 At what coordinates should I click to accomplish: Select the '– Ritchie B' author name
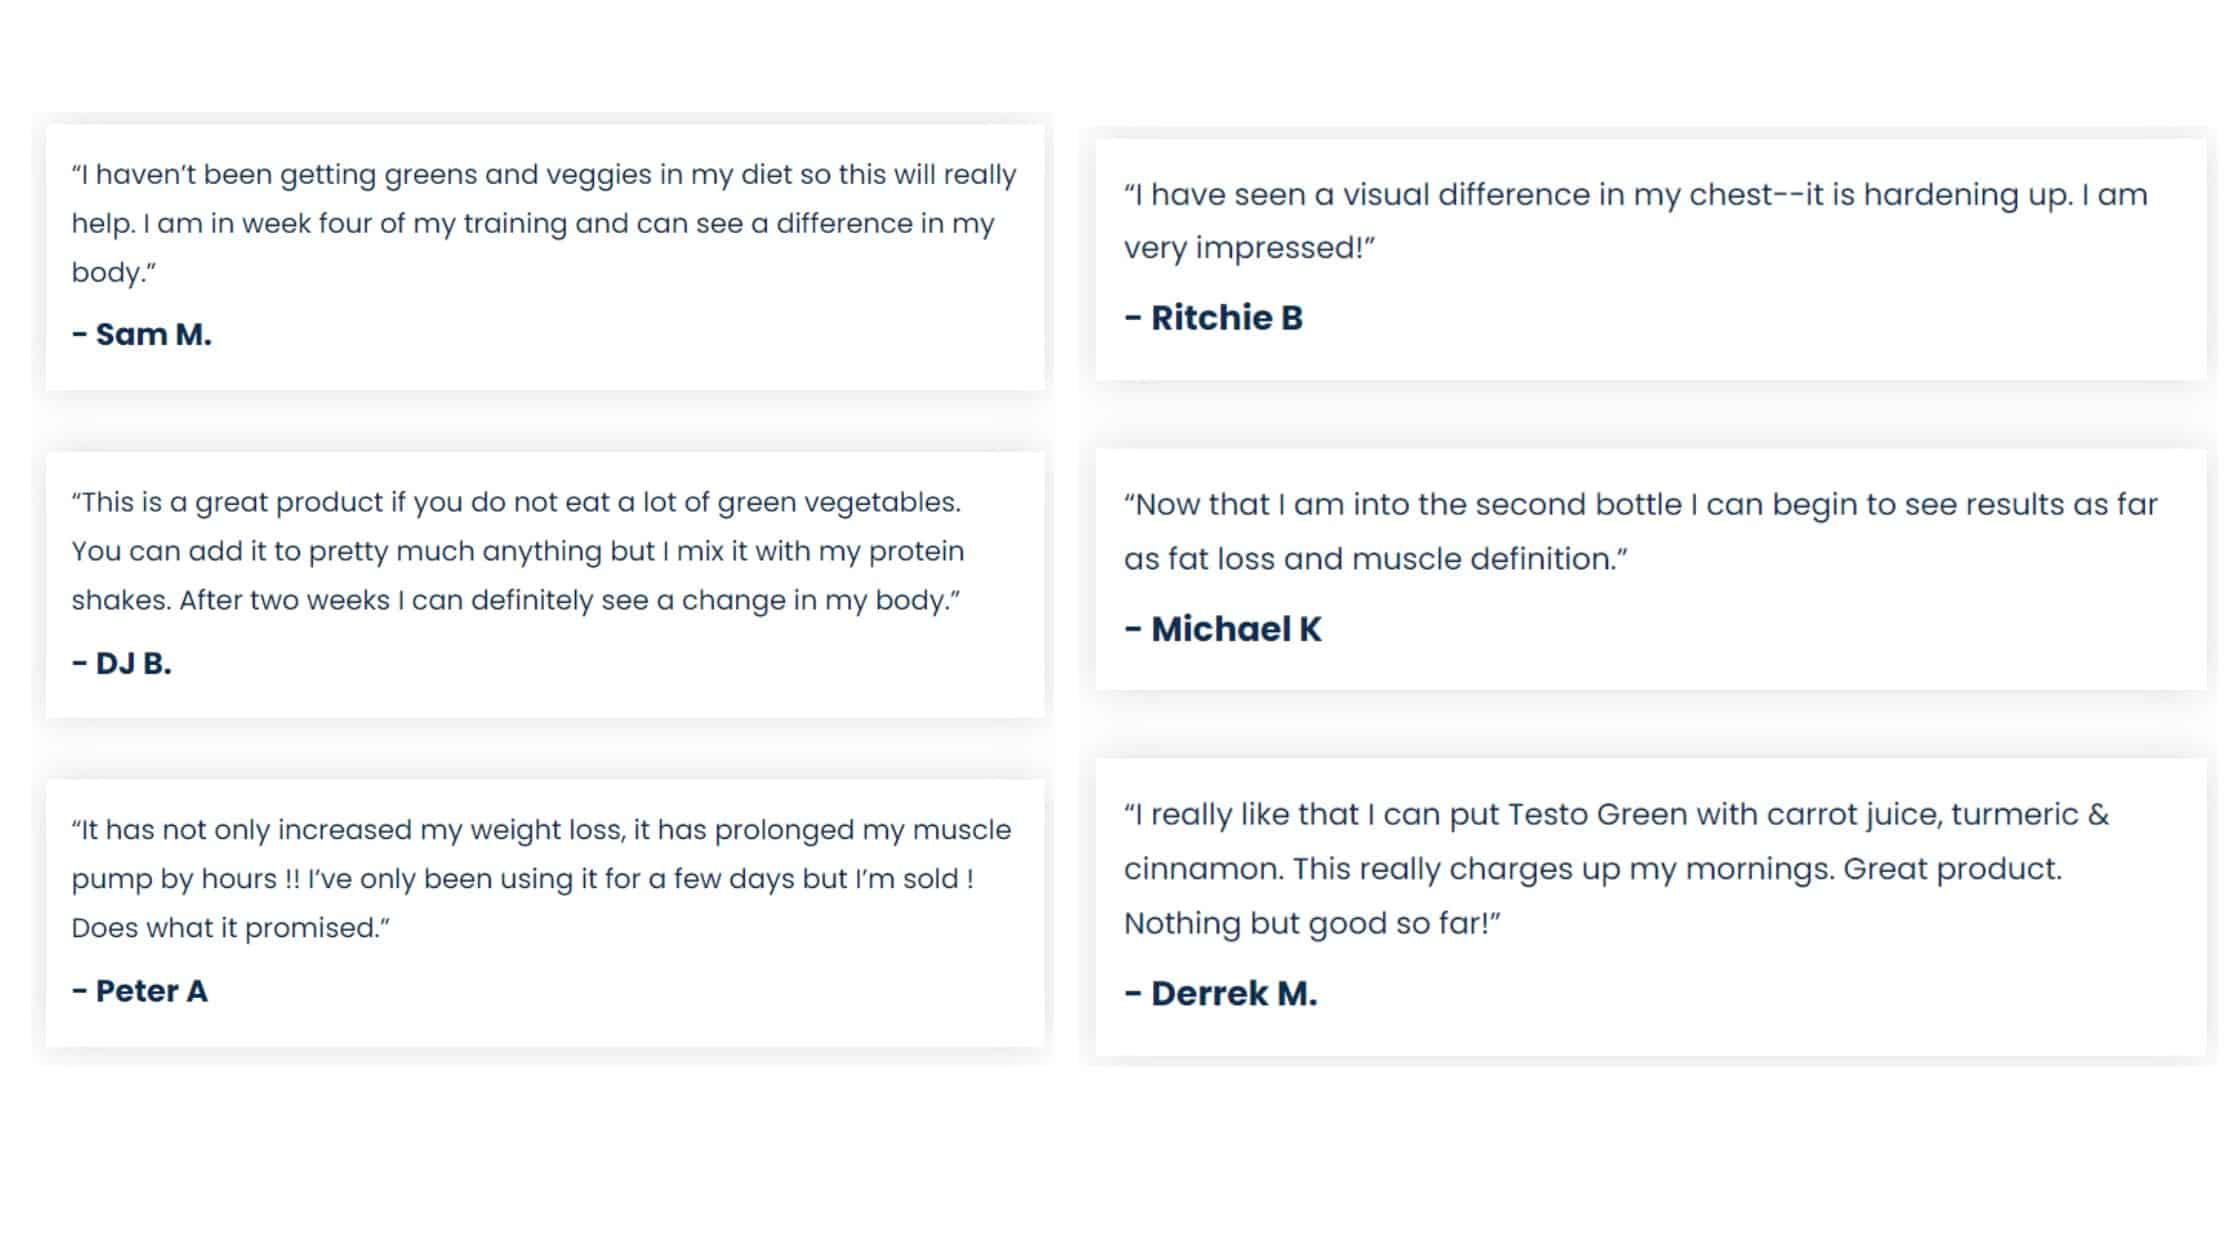click(x=1213, y=318)
